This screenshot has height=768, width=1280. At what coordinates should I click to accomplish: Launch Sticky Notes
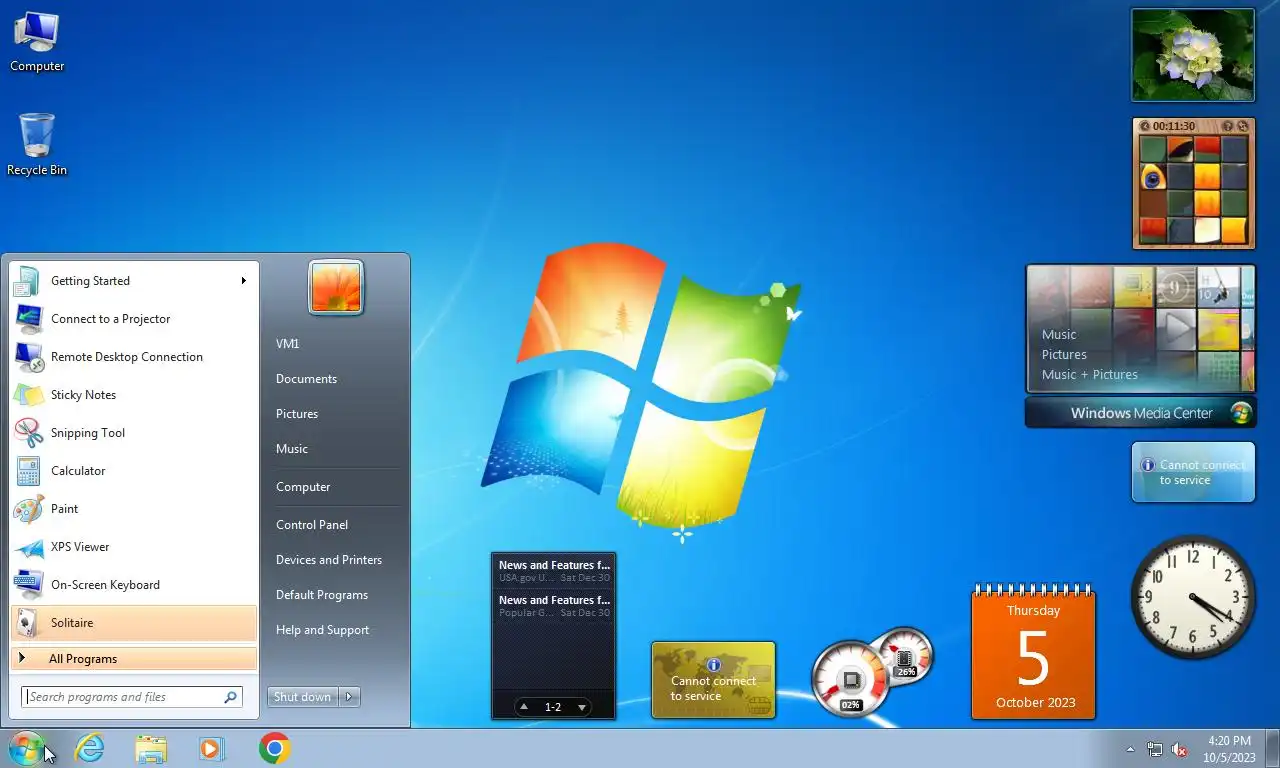(133, 395)
